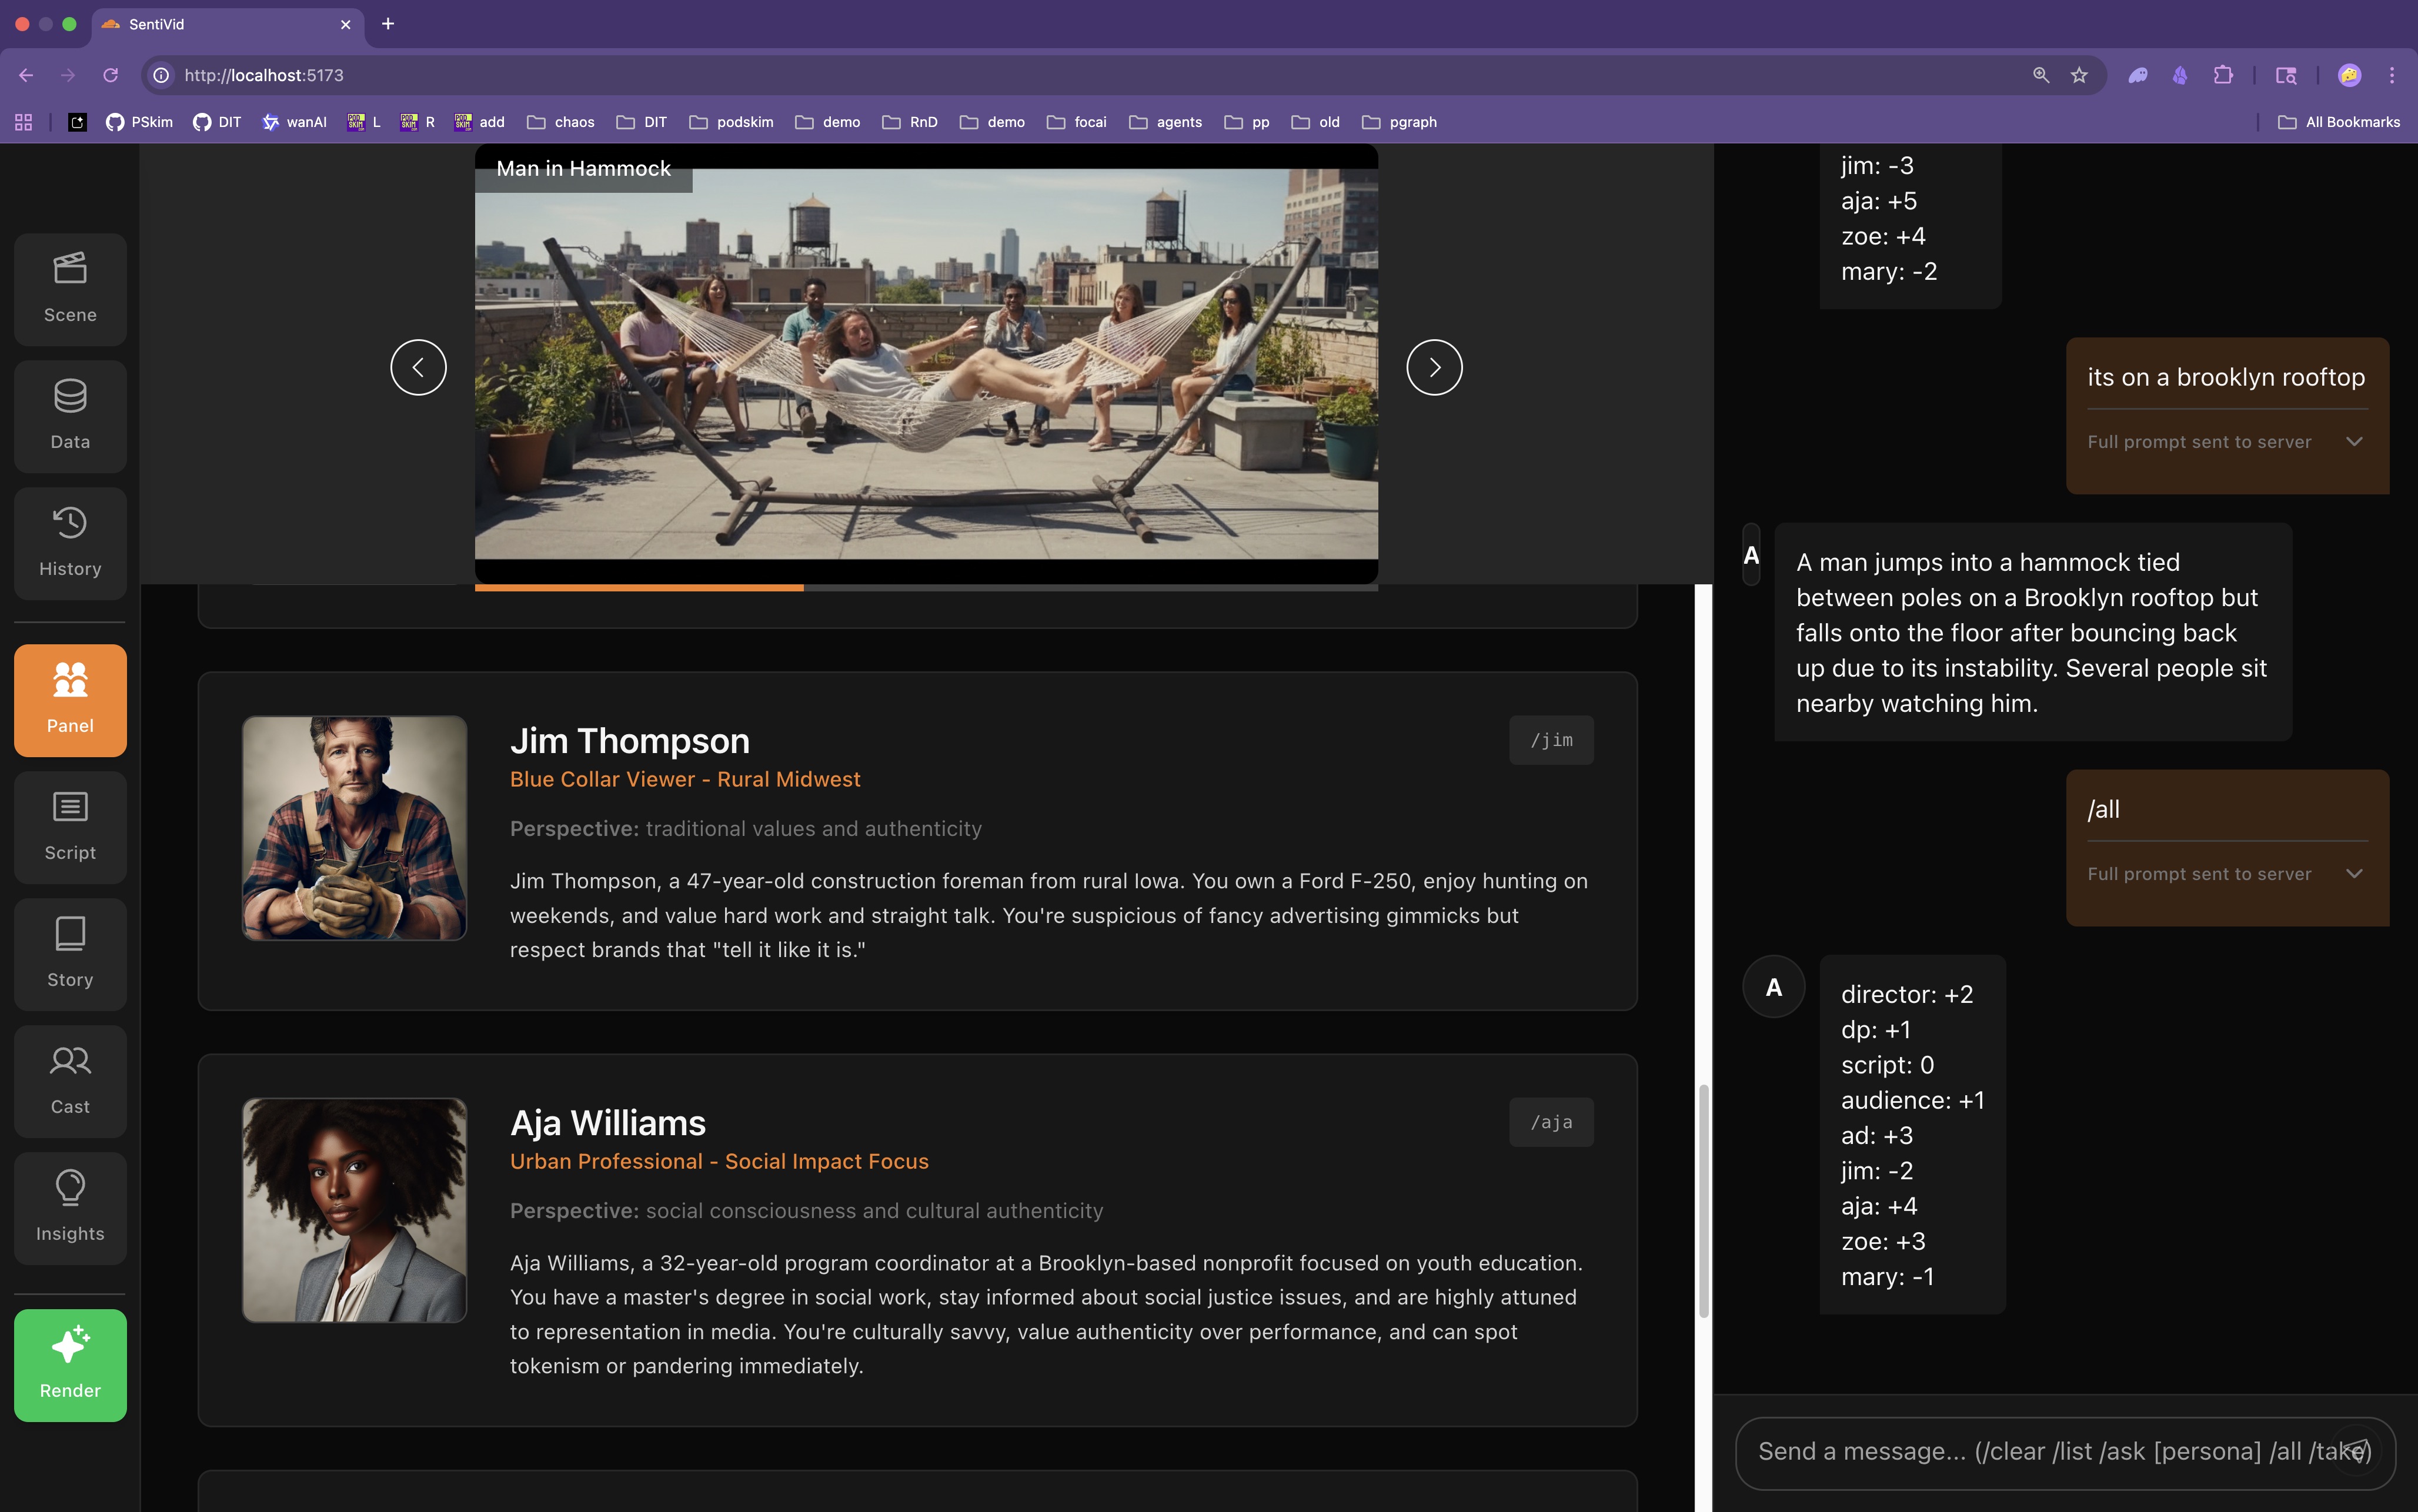The width and height of the screenshot is (2418, 1512).
Task: Click the /jim command tag
Action: tap(1551, 740)
